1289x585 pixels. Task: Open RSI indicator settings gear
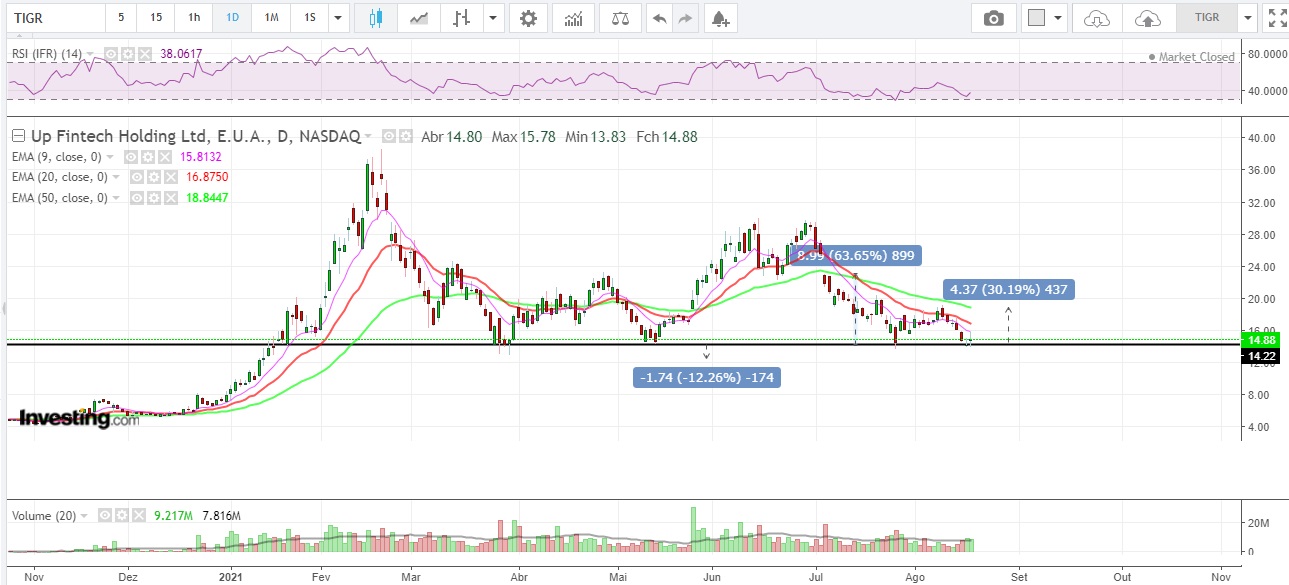(x=126, y=54)
